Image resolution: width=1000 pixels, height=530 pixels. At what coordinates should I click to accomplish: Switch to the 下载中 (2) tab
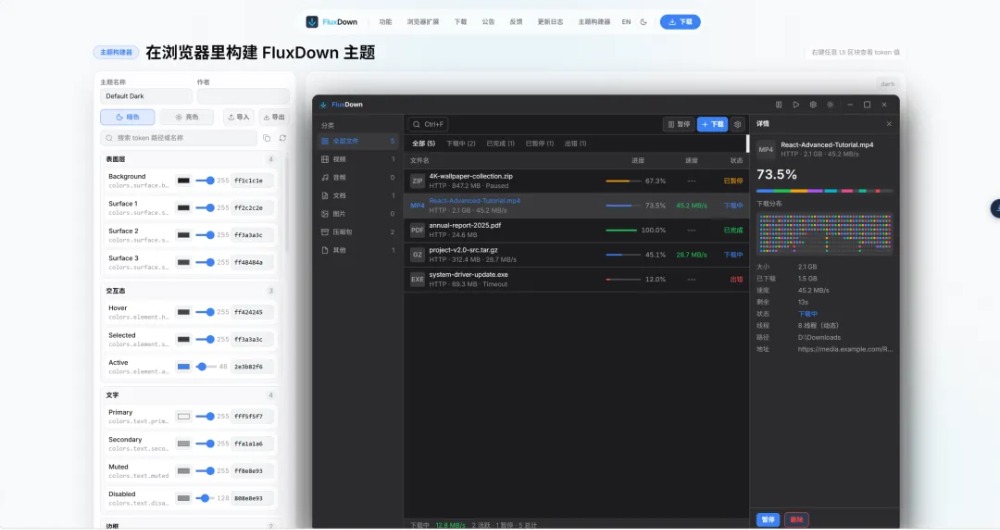pos(460,144)
